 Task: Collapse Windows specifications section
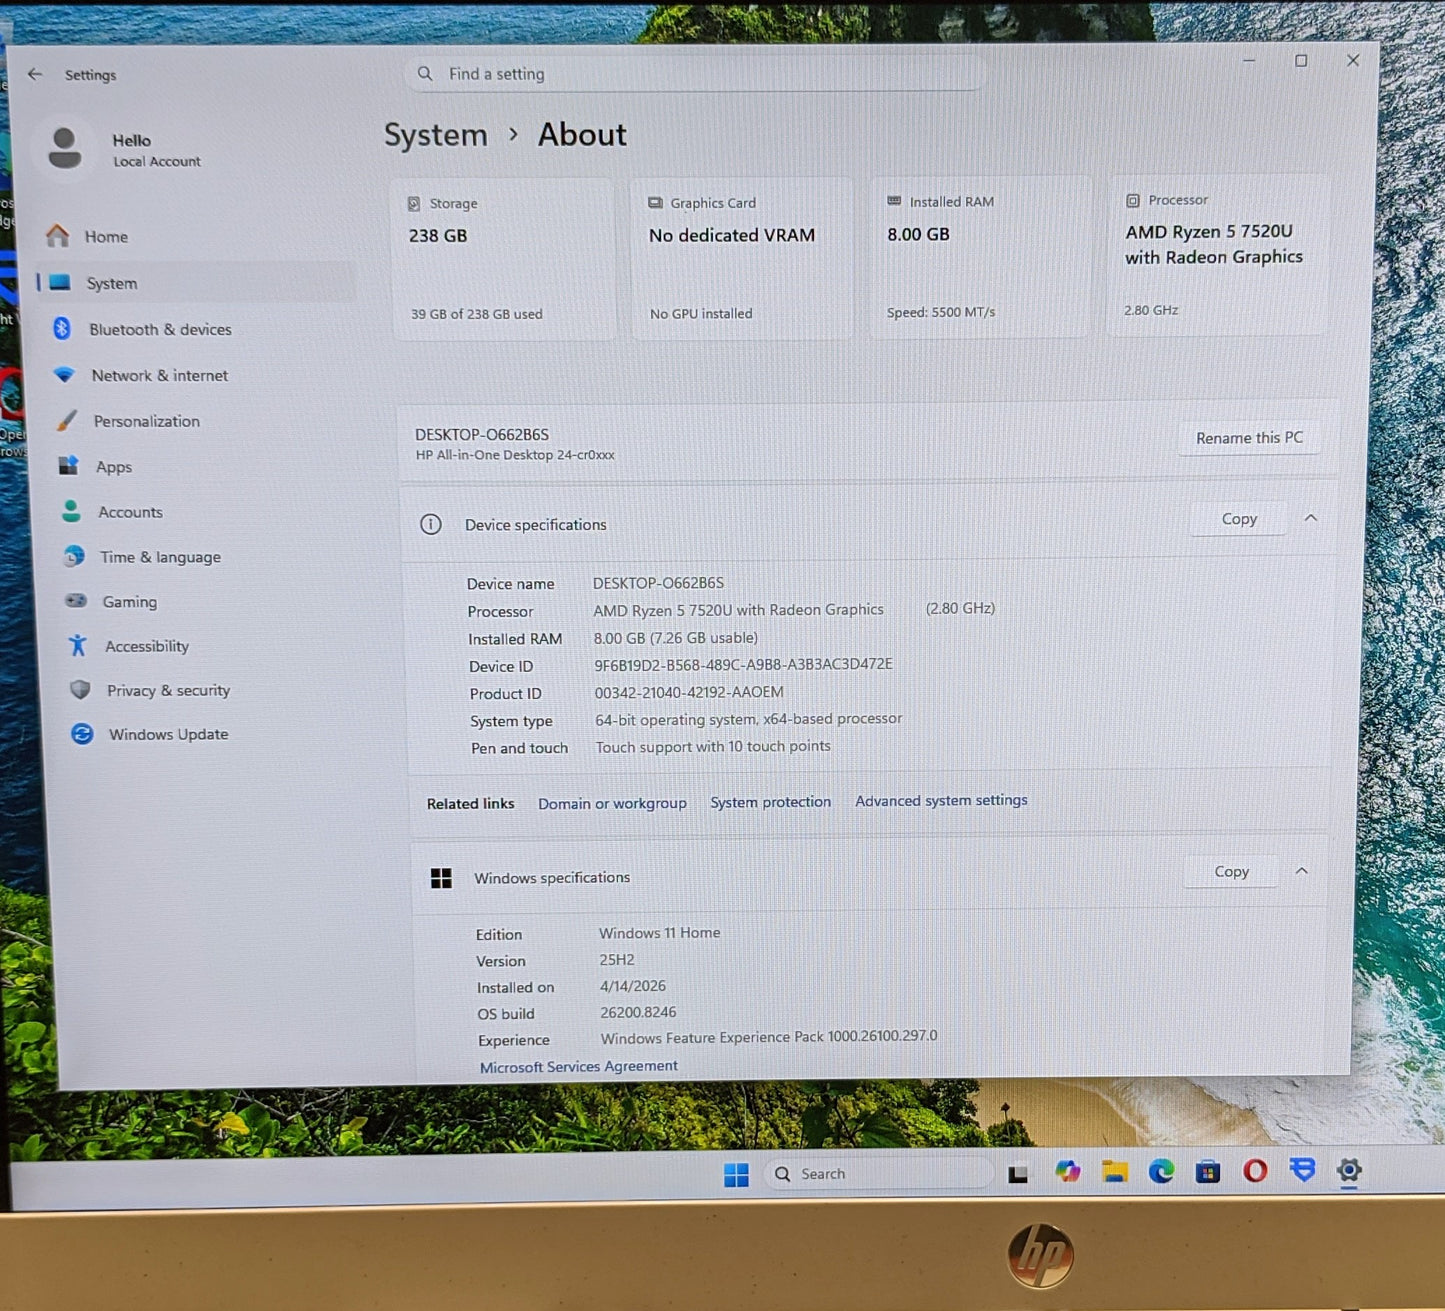[x=1302, y=871]
